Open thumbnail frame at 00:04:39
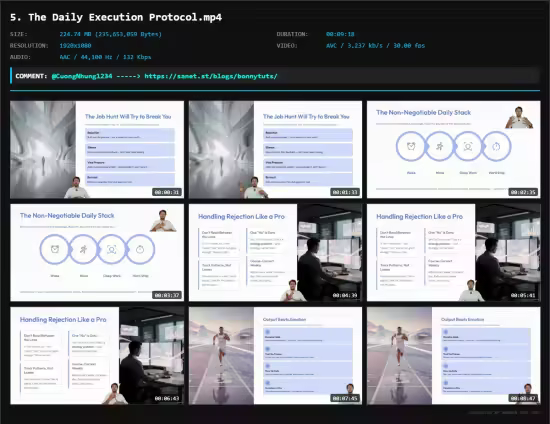Image resolution: width=550 pixels, height=424 pixels. tap(275, 253)
